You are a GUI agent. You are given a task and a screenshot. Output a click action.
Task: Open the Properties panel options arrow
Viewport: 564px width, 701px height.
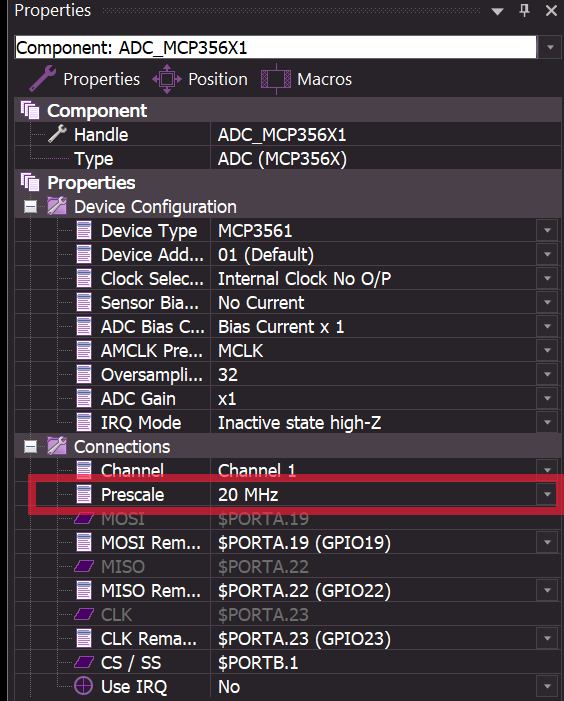tap(497, 11)
